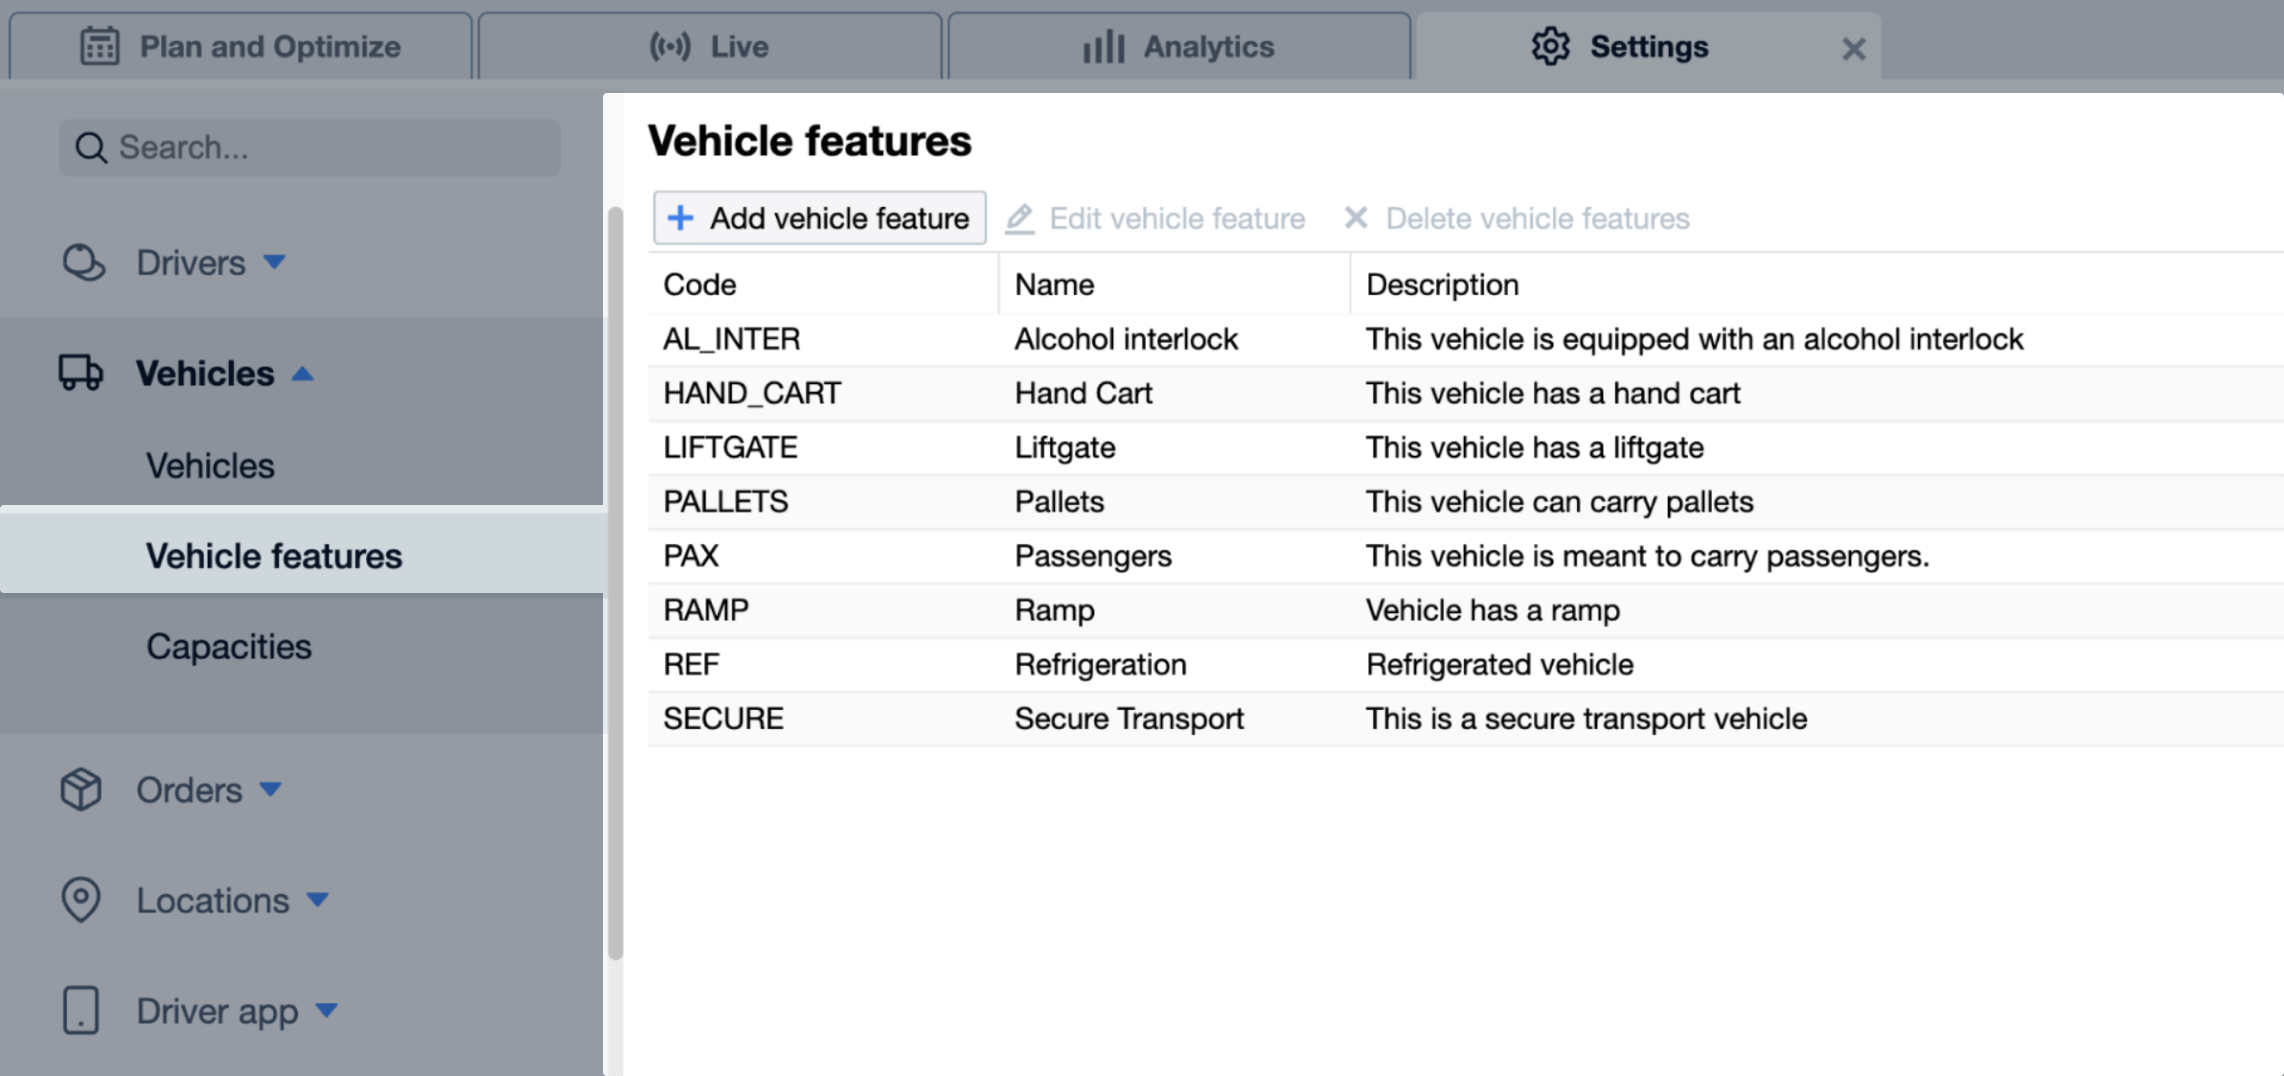Click the search magnifier icon
The height and width of the screenshot is (1076, 2284).
coord(90,147)
